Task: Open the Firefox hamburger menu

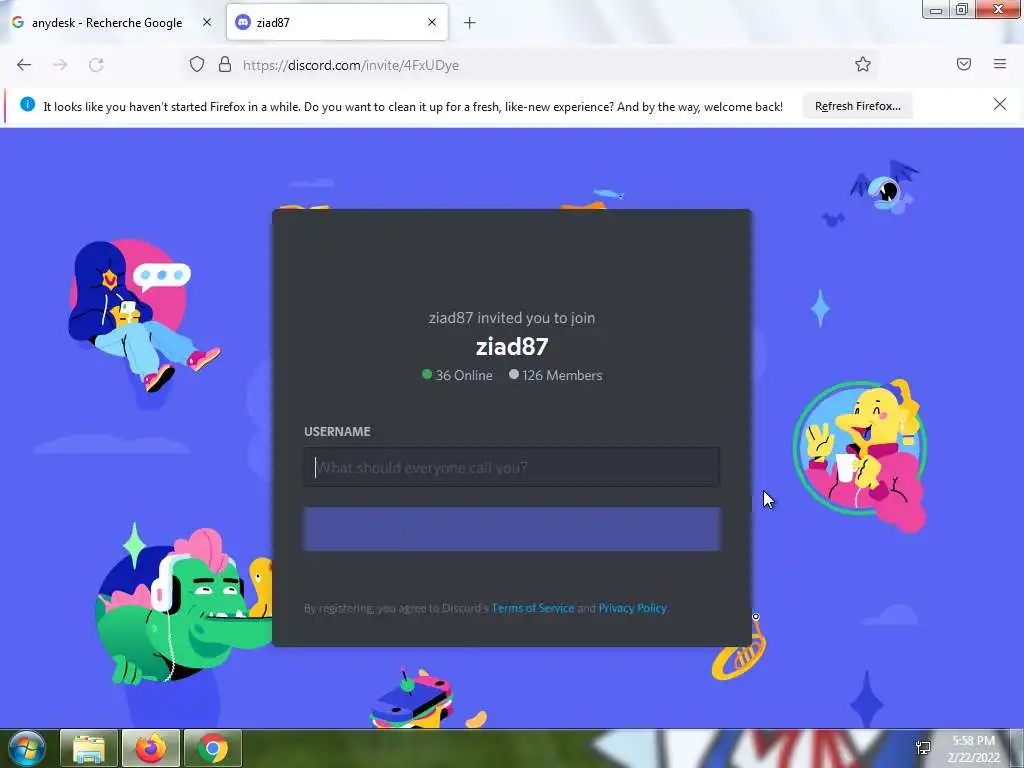Action: coord(1000,64)
